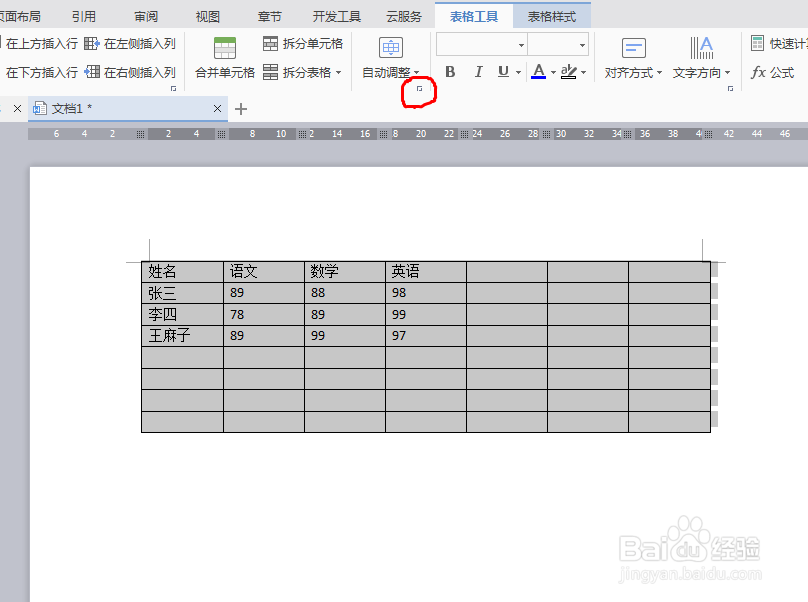808x602 pixels.
Task: Open the circled AutoFit dropdown arrow
Action: pos(419,90)
